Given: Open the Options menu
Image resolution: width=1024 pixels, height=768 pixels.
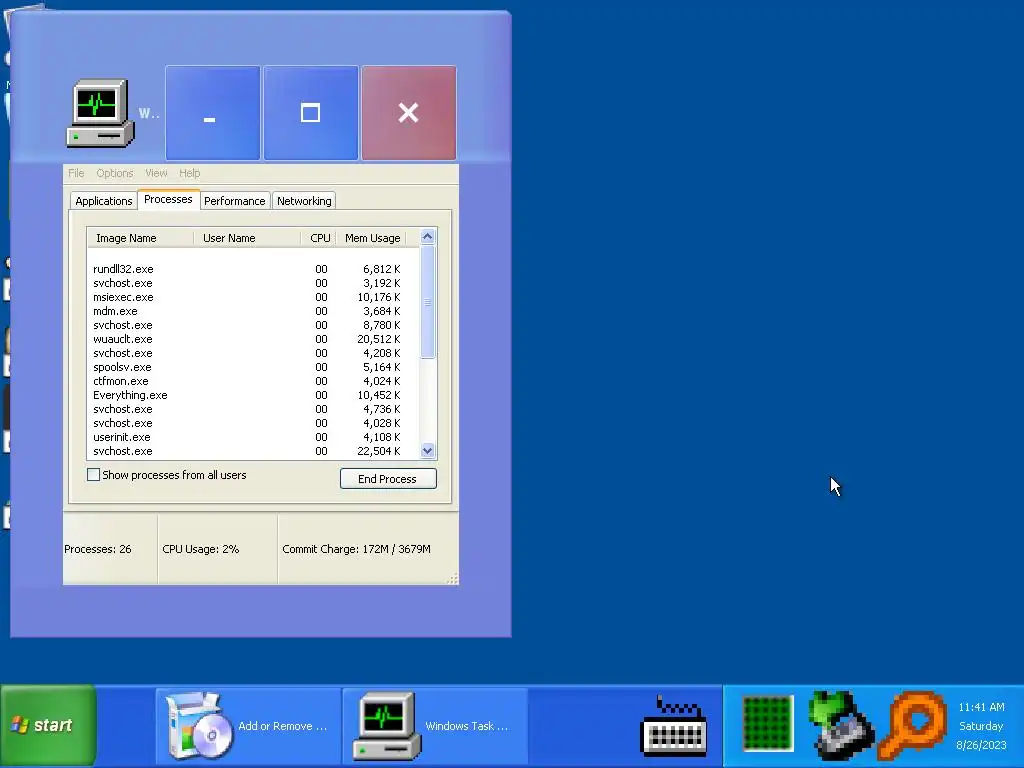Looking at the screenshot, I should click(x=114, y=173).
